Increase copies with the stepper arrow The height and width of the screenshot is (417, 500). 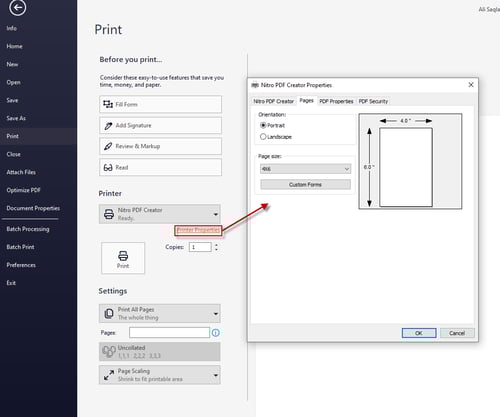click(x=216, y=245)
